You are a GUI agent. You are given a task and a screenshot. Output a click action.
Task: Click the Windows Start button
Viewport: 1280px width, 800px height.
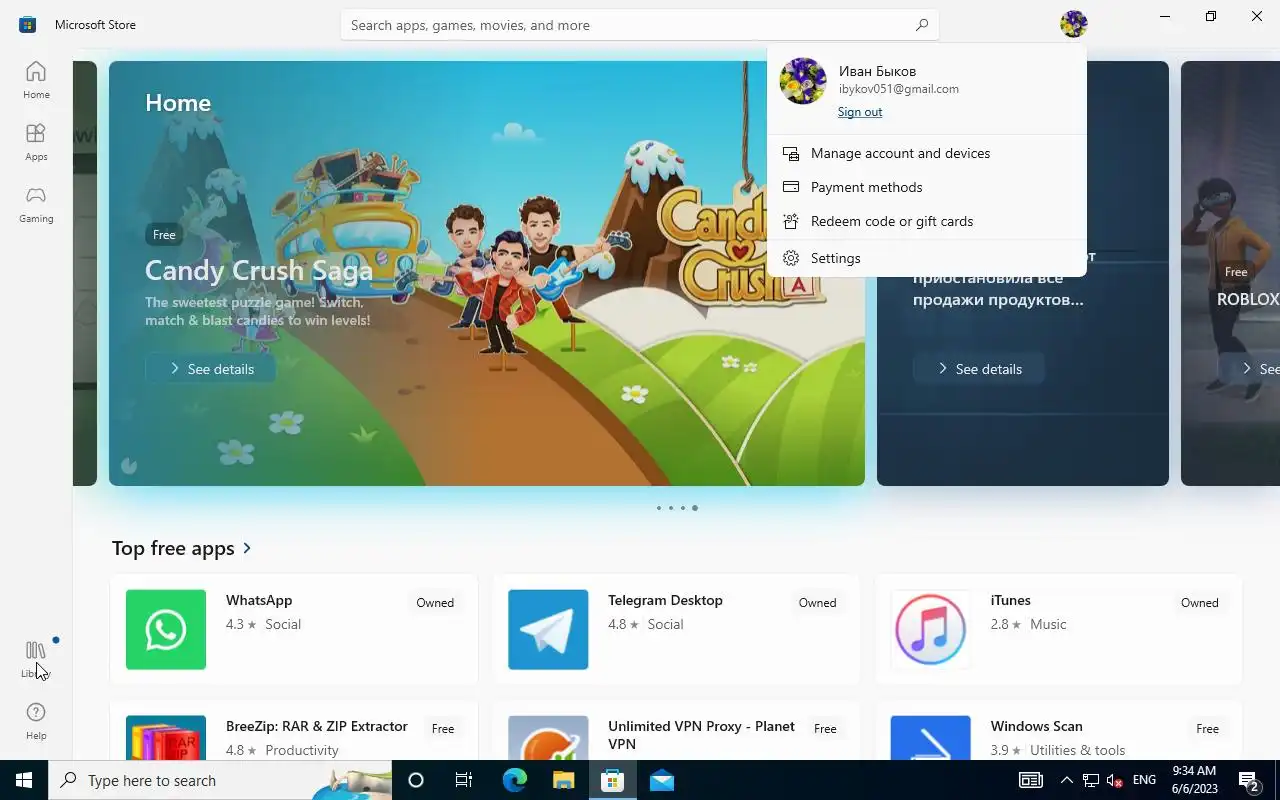(x=24, y=780)
